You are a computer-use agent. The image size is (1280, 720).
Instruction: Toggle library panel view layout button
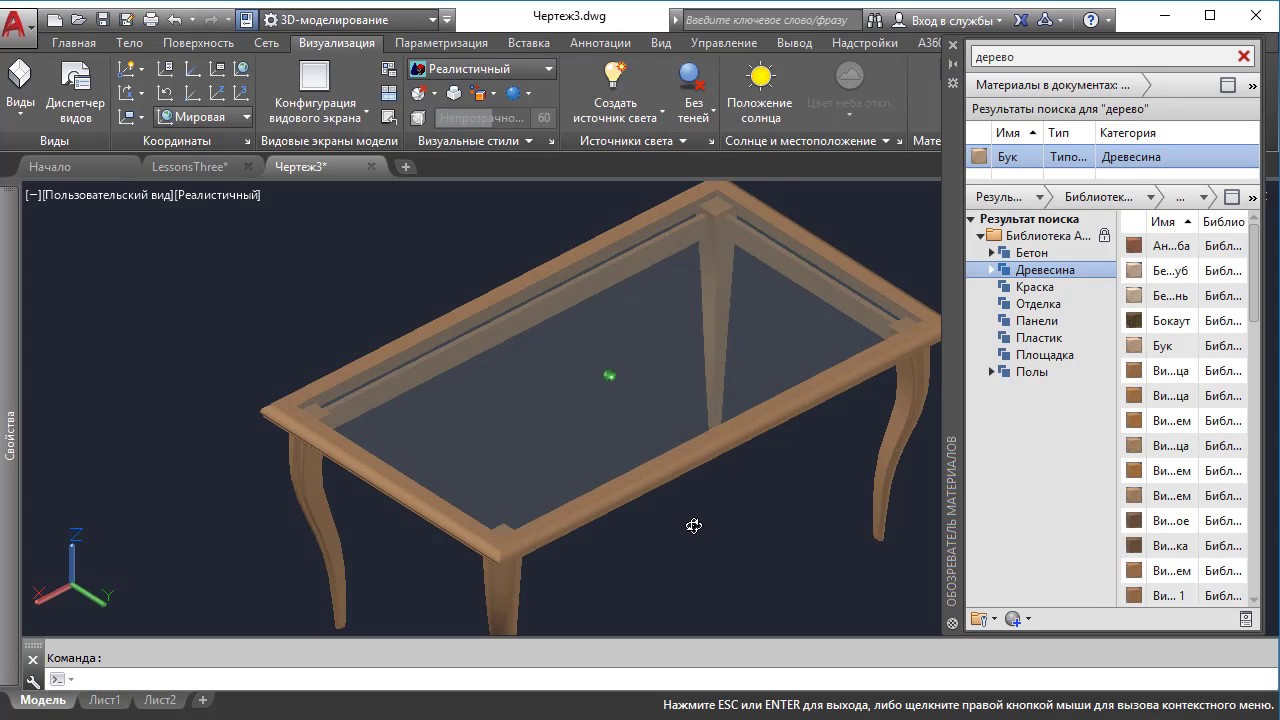tap(1232, 197)
